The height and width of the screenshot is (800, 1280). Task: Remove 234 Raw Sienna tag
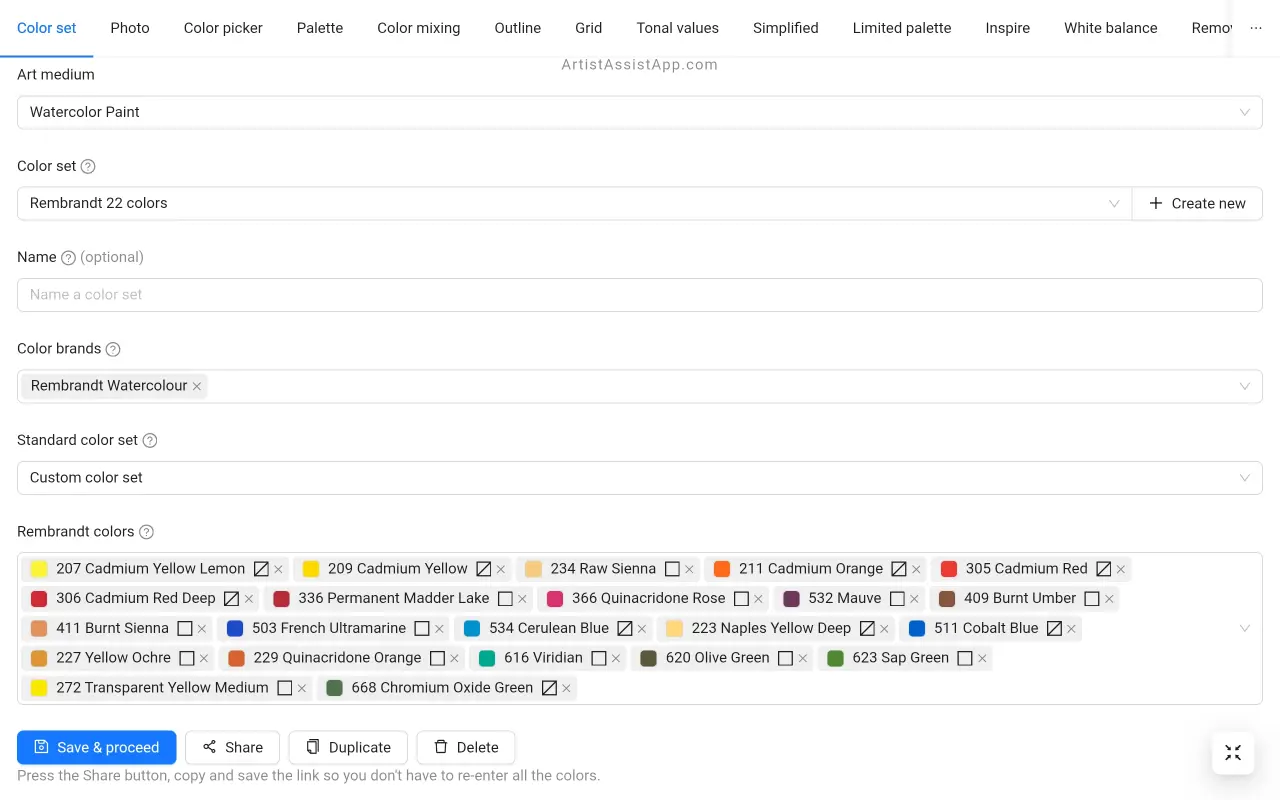(689, 569)
